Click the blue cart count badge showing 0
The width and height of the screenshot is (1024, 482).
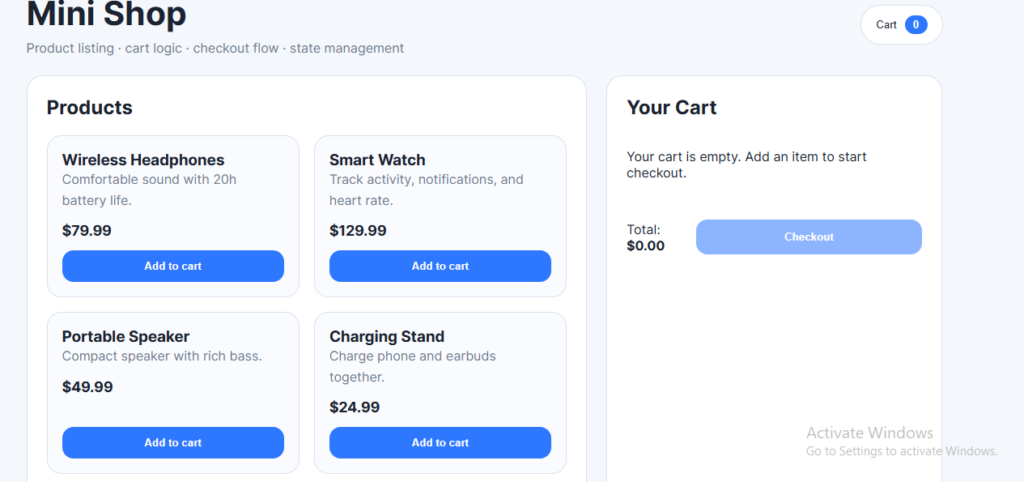pos(916,25)
